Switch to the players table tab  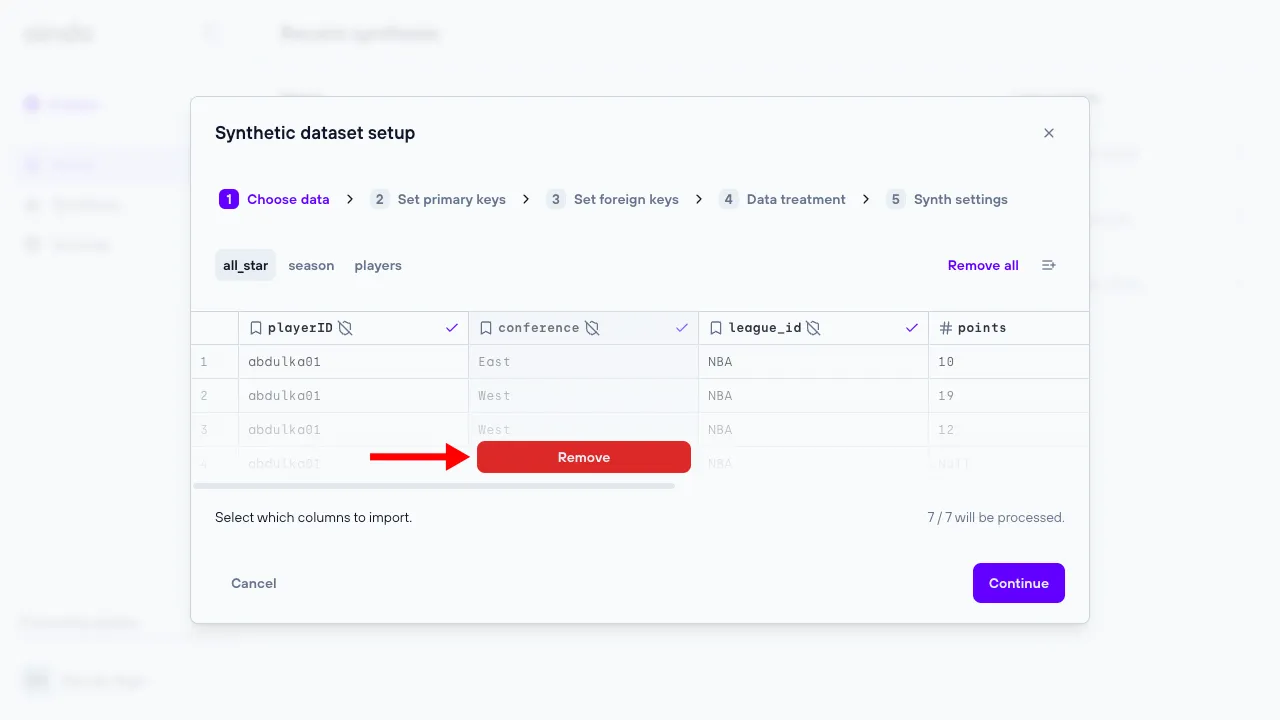click(378, 265)
